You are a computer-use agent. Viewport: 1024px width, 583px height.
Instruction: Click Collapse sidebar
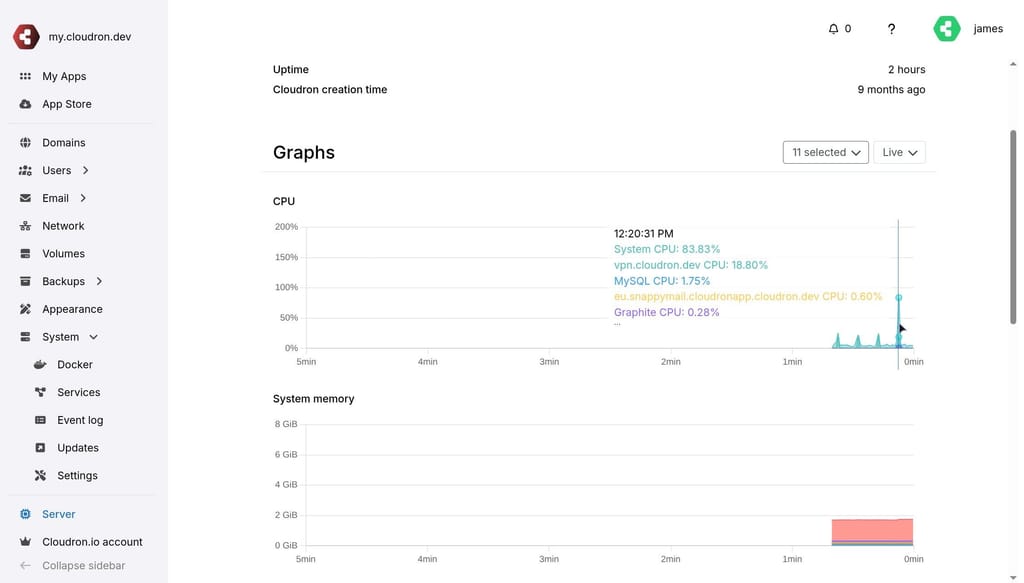[84, 565]
